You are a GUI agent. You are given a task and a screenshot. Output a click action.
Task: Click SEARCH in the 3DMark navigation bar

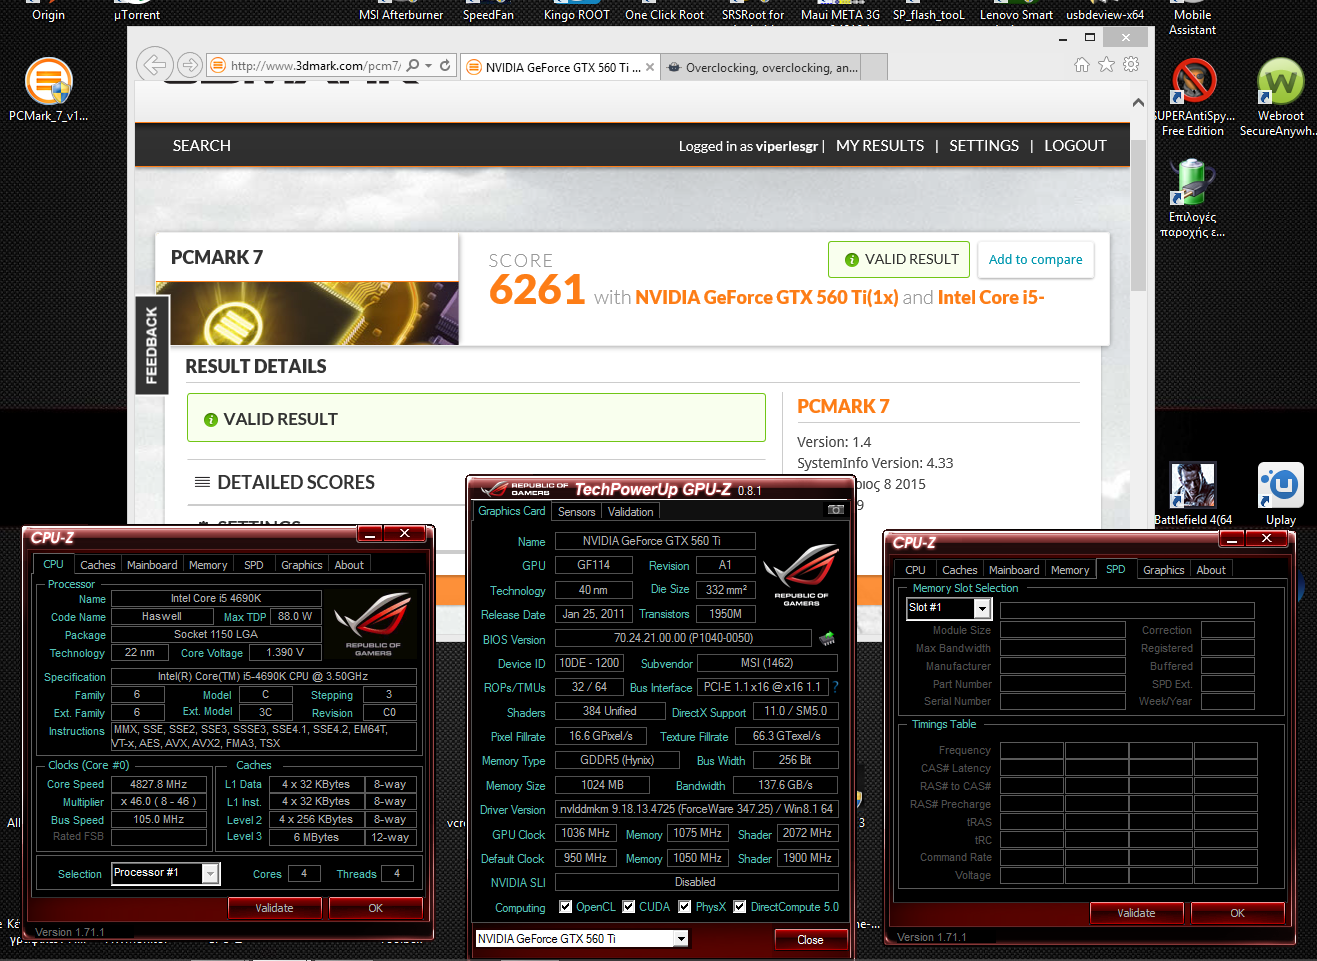(202, 146)
